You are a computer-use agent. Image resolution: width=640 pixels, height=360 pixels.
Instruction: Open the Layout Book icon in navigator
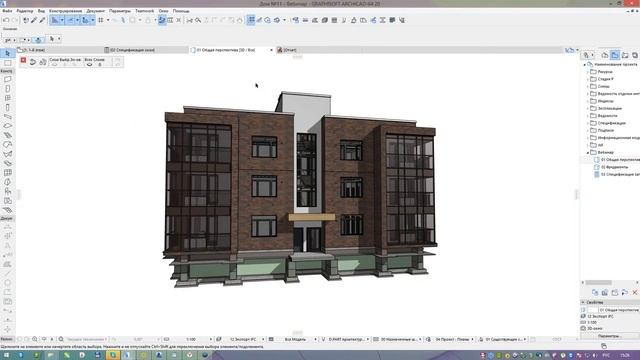(625, 55)
